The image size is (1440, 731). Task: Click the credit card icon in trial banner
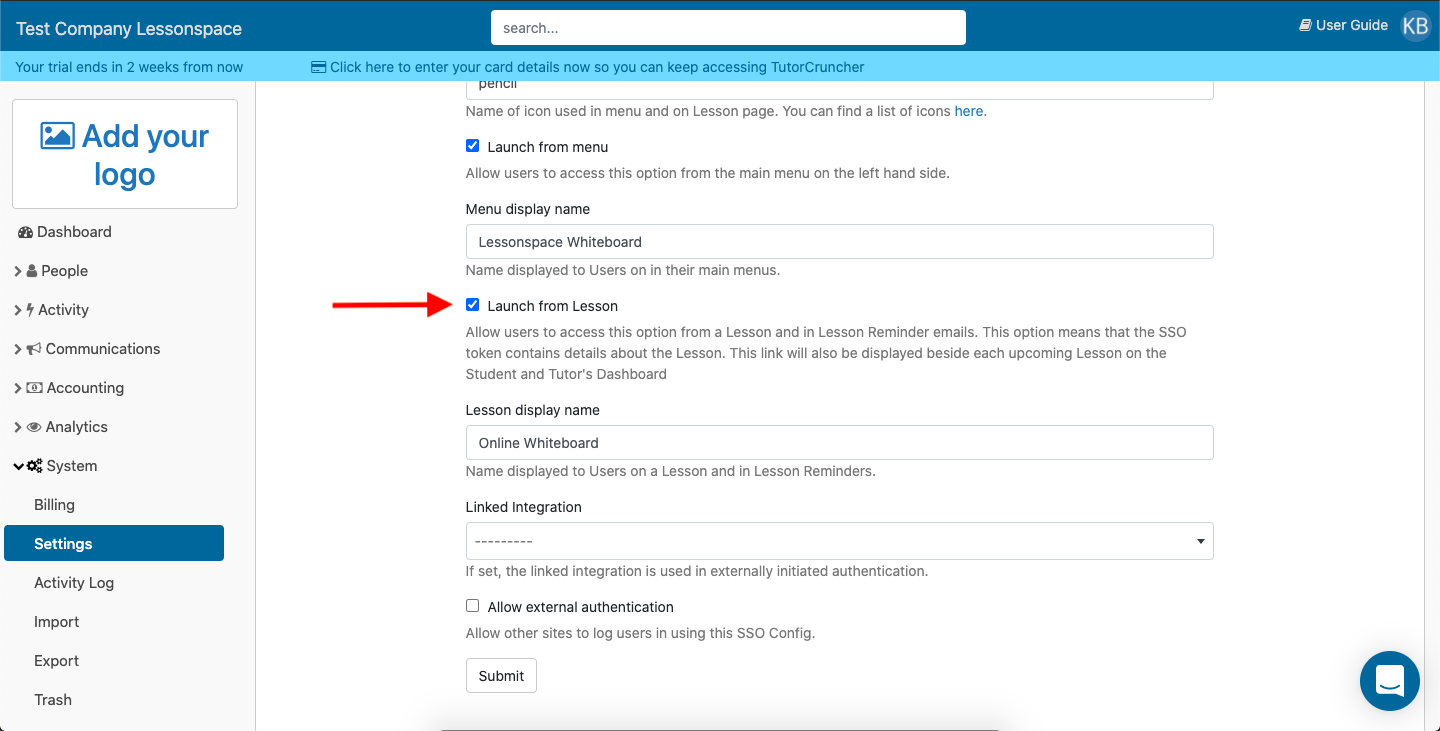point(319,67)
